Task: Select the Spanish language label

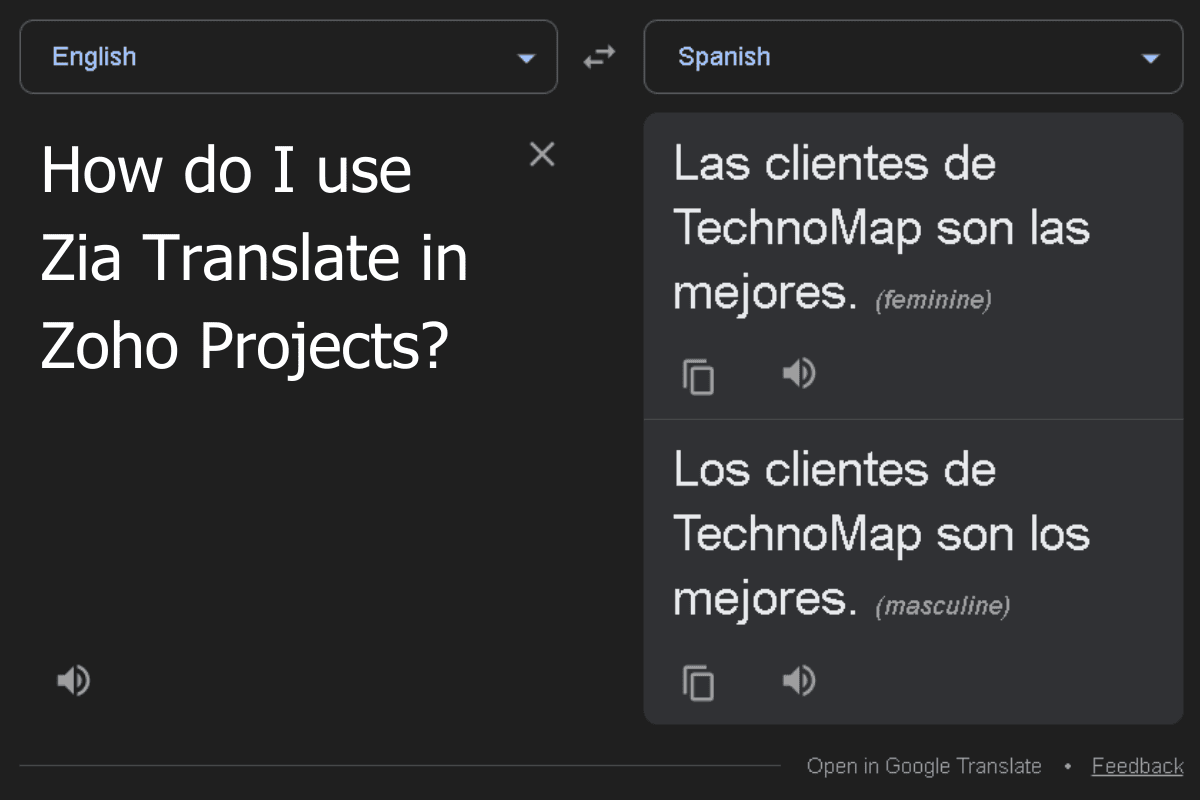Action: point(724,57)
